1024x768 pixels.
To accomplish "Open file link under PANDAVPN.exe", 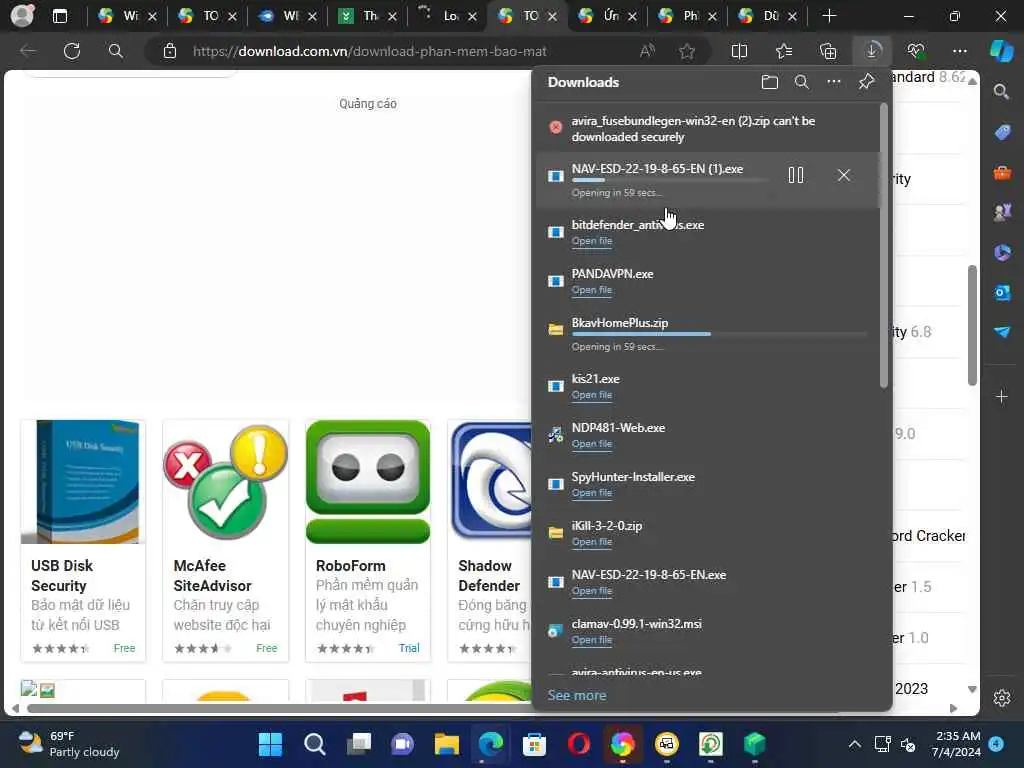I will [592, 290].
